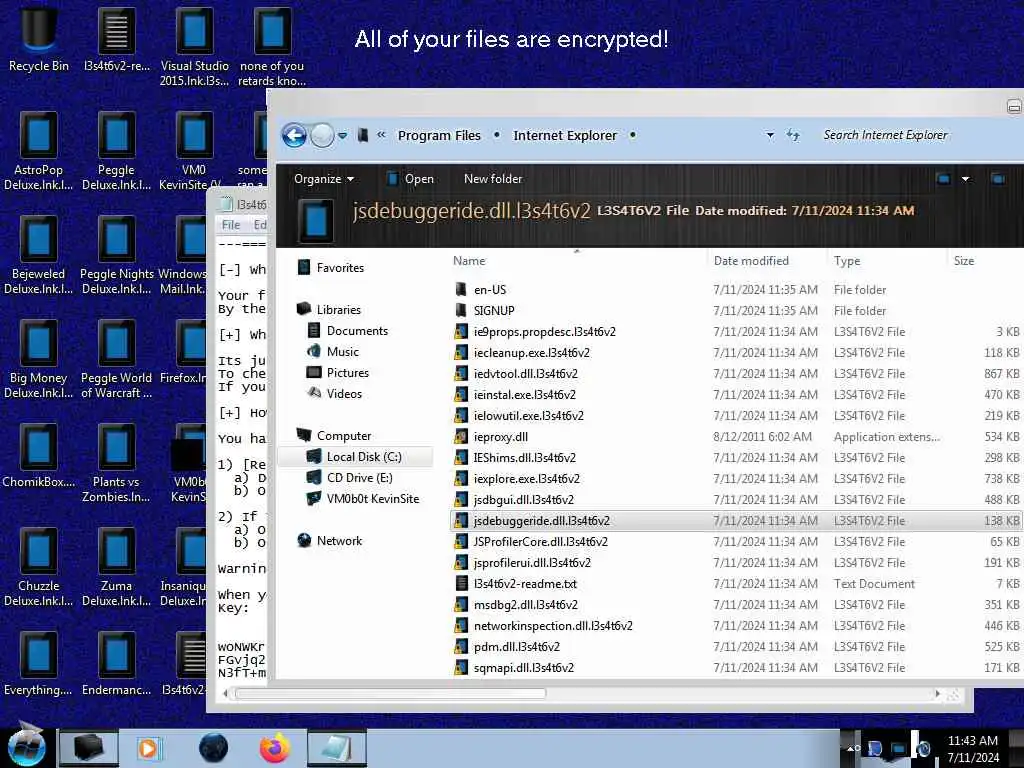Screen dimensions: 1024x768
Task: Select Videos library in navigation pane
Action: [x=334, y=394]
